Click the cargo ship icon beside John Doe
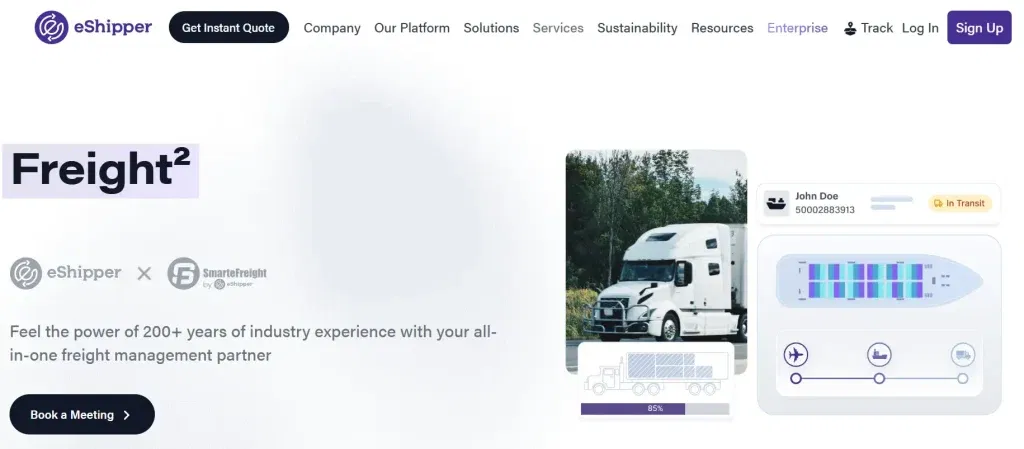1024x449 pixels. 776,203
